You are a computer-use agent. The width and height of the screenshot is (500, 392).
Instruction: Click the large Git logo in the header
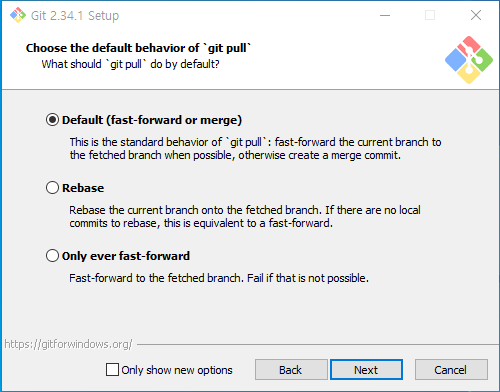[x=469, y=60]
